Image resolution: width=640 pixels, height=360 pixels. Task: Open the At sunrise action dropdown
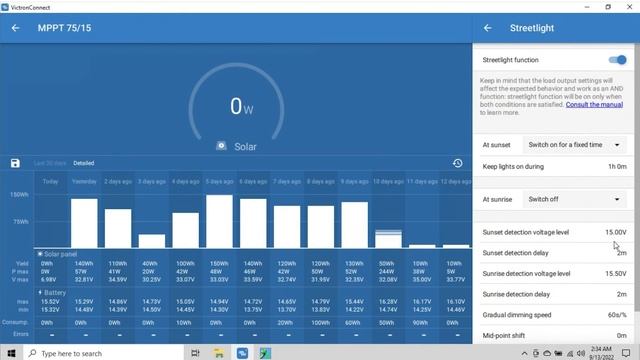574,200
